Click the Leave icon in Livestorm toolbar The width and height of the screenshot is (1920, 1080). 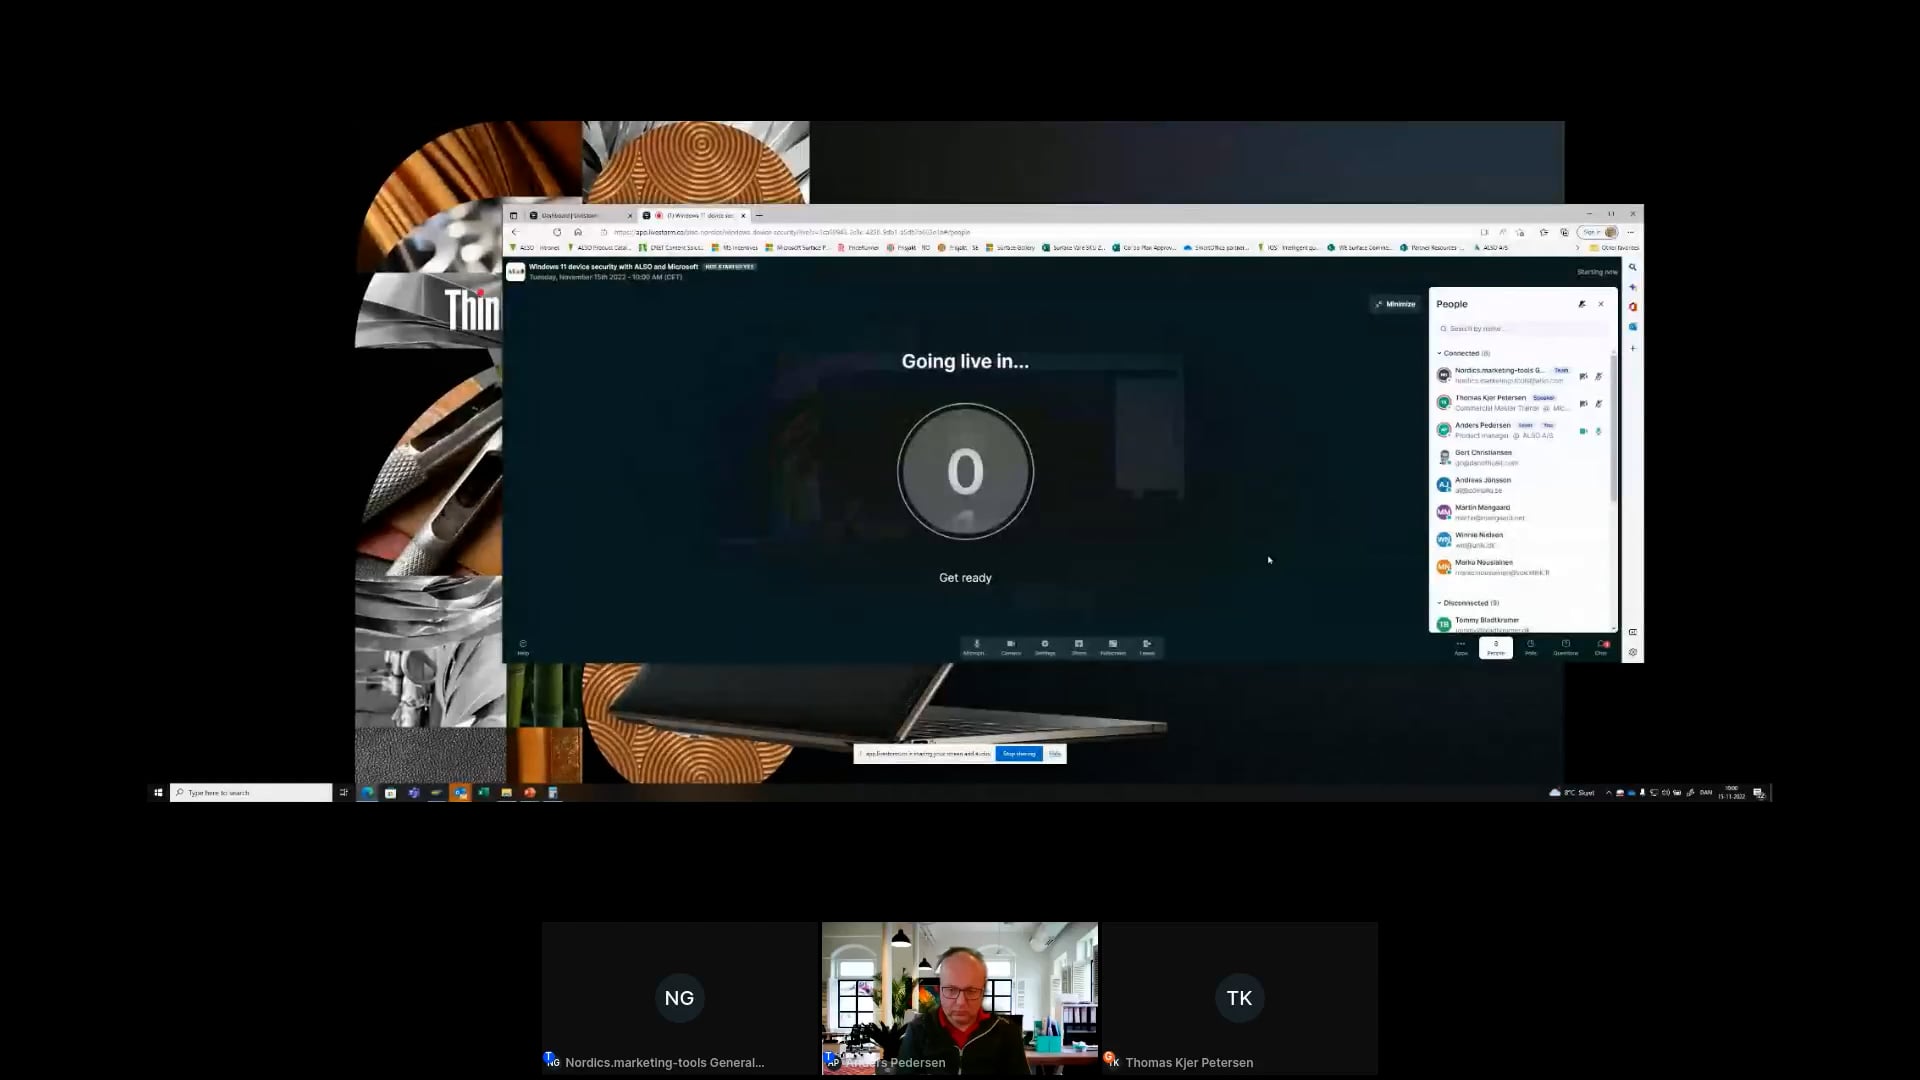pos(1147,647)
